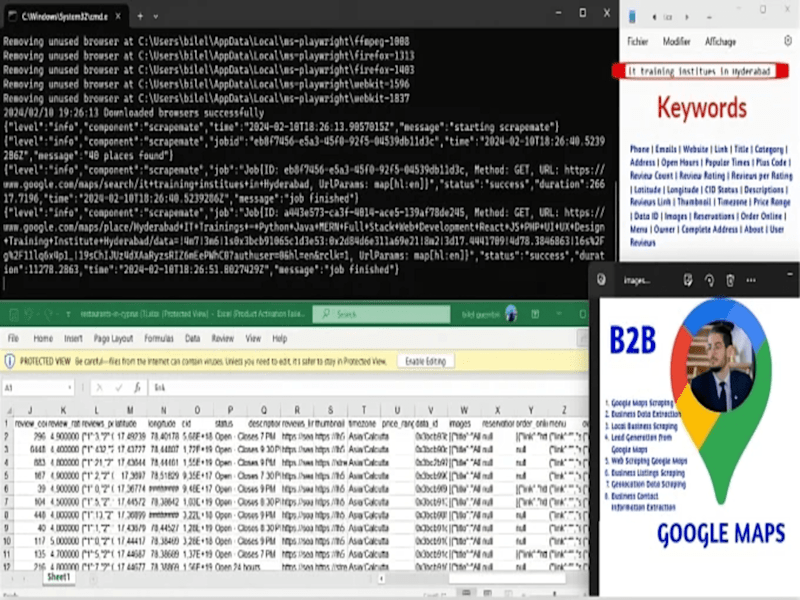800x600 pixels.
Task: Switch to Normal view in status bar
Action: click(x=466, y=593)
